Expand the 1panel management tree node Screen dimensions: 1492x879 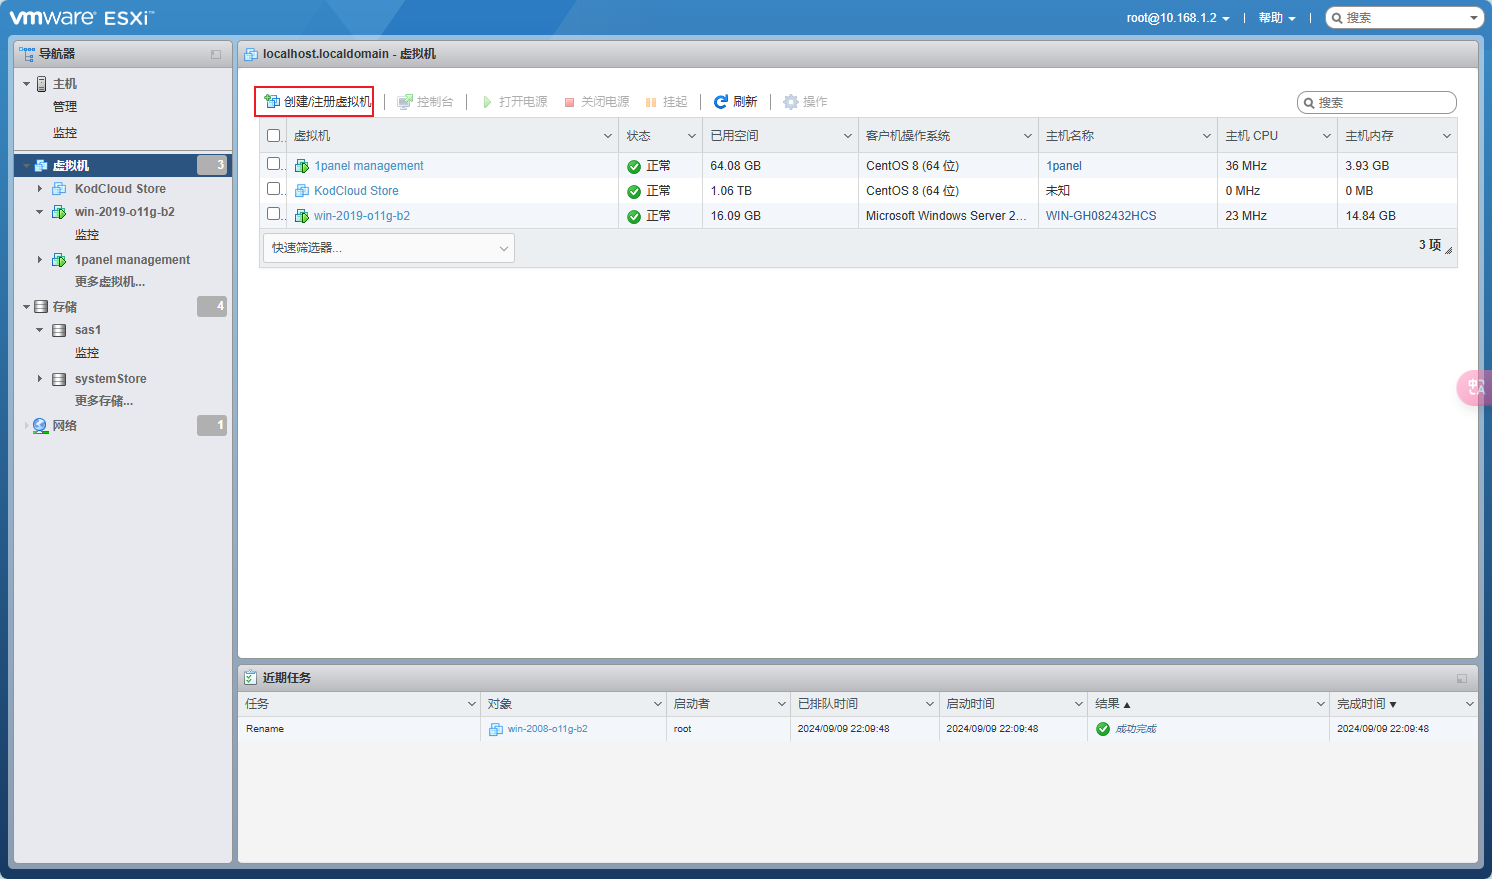(x=40, y=260)
